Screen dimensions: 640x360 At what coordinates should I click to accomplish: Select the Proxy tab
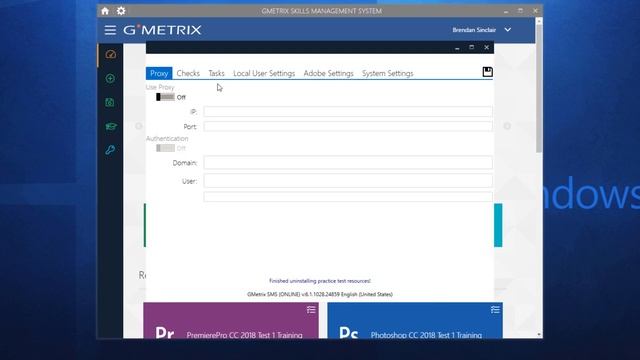click(159, 73)
